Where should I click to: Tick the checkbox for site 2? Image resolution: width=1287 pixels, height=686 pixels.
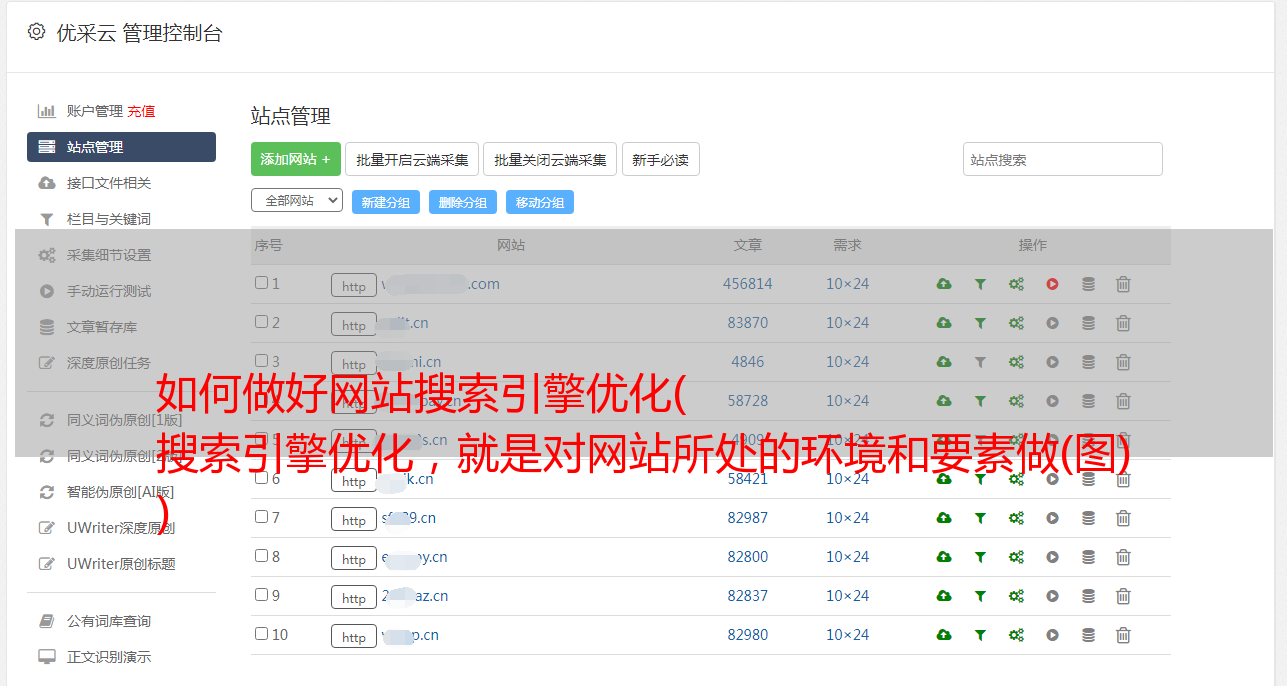[261, 322]
